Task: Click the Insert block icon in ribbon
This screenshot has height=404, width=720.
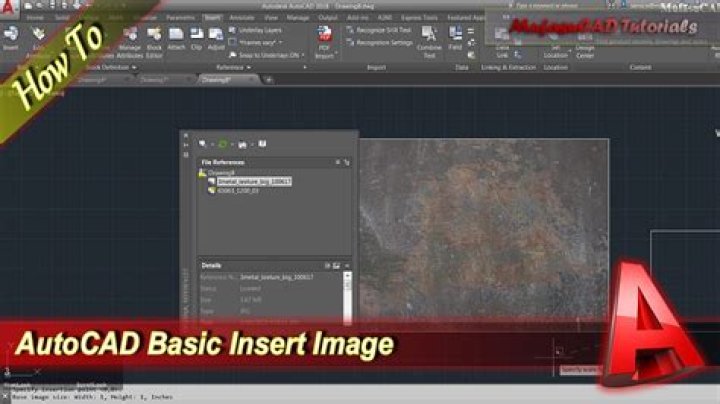Action: pos(11,38)
